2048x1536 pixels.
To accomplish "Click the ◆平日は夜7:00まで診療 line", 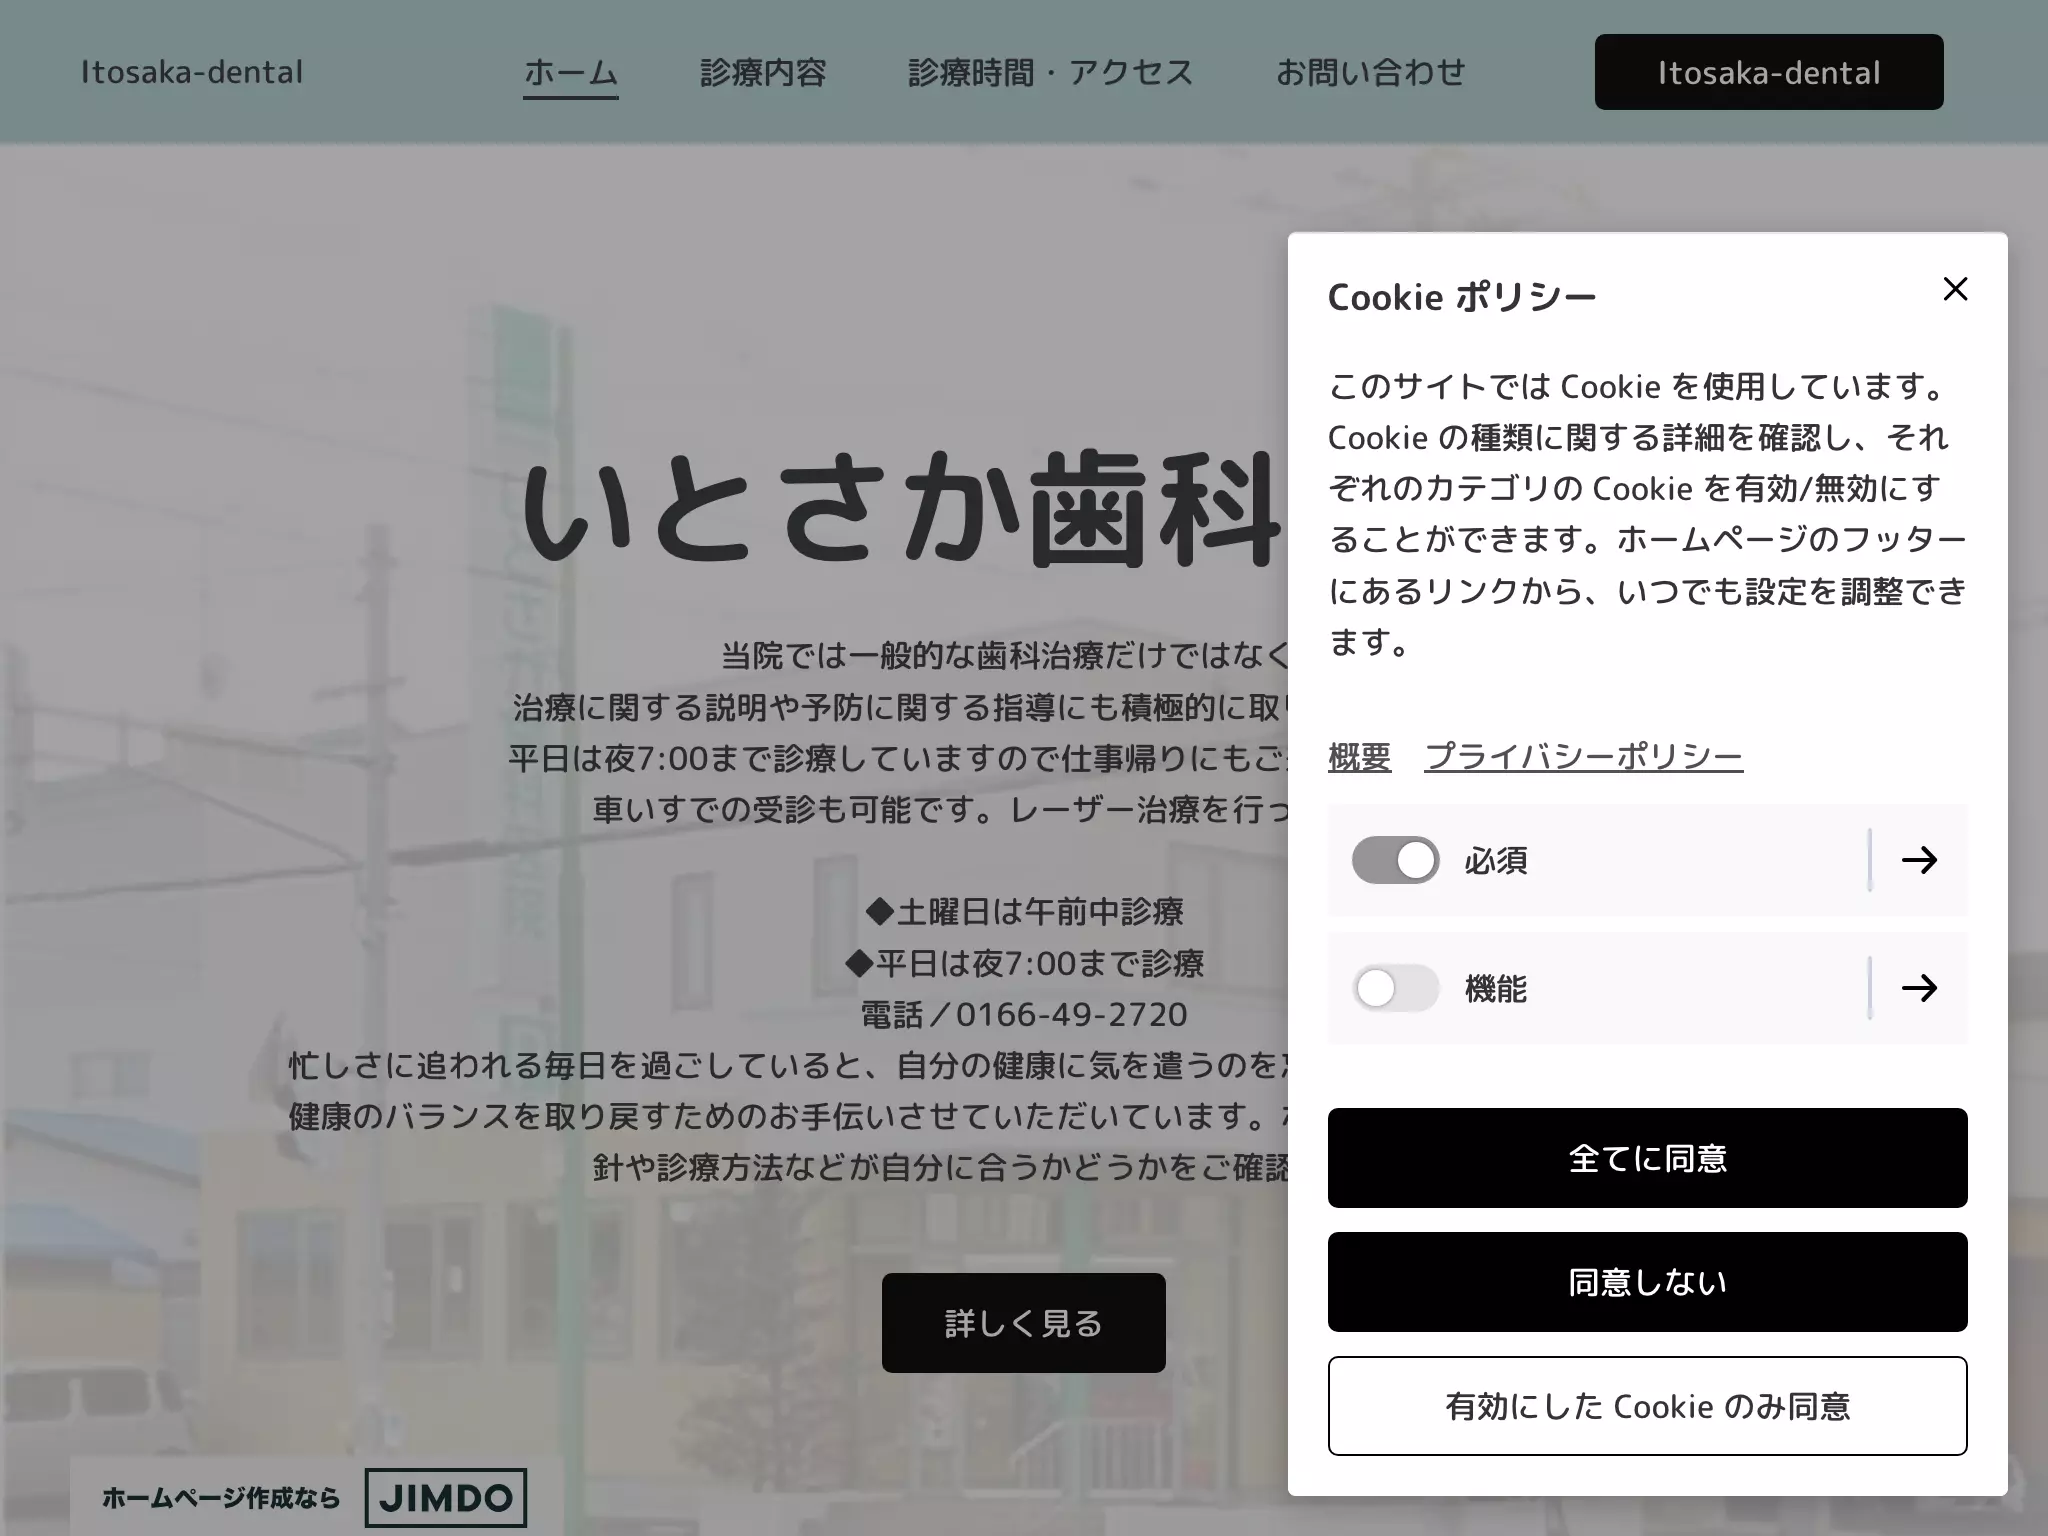I will pos(1023,964).
